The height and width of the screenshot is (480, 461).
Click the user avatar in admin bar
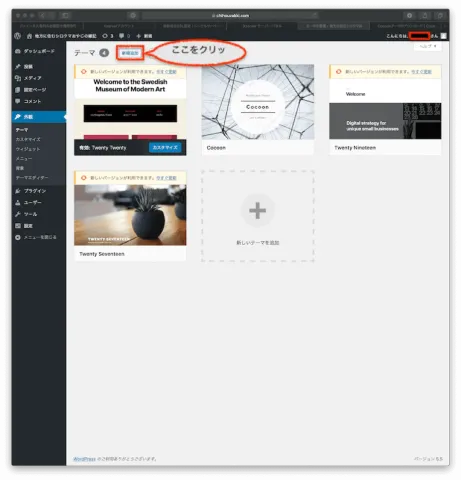pyautogui.click(x=443, y=36)
